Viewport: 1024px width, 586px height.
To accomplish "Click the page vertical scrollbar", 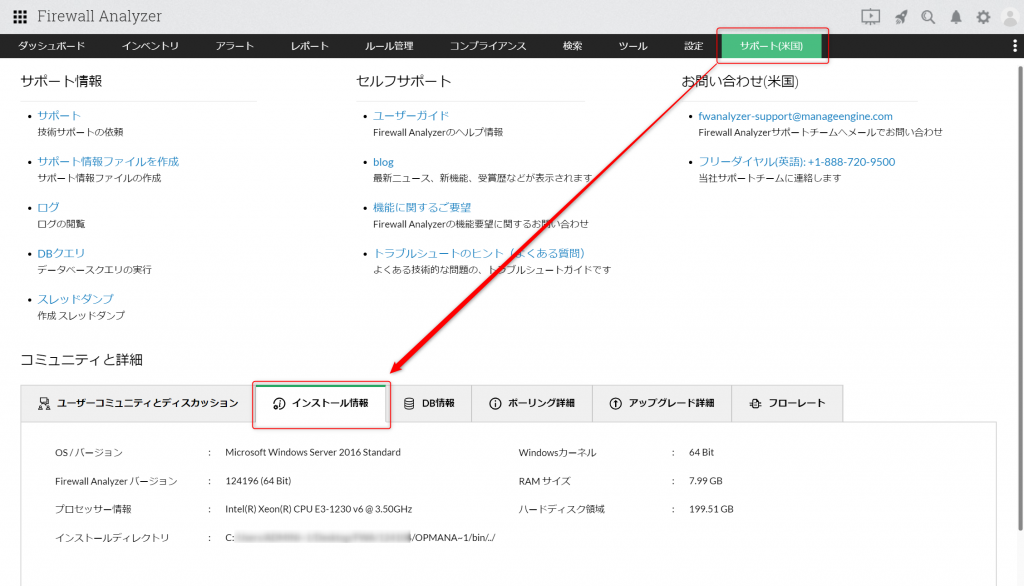I will 1020,297.
